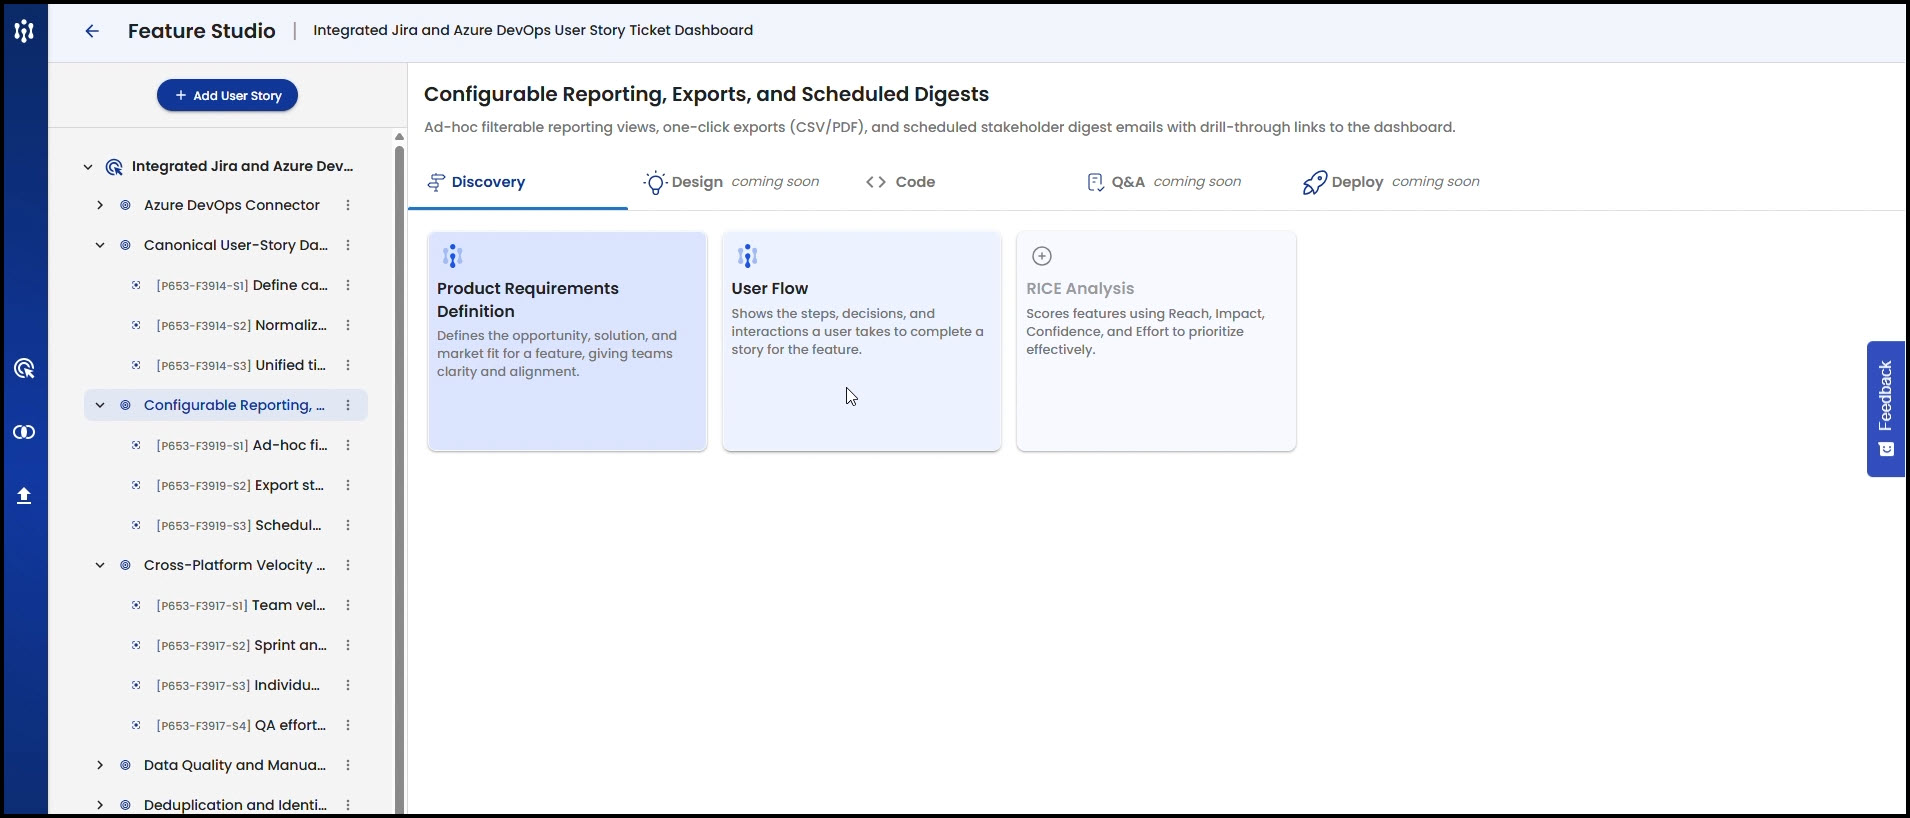Open the kebab menu for Configurable Reporting
The image size is (1910, 818).
click(x=348, y=405)
